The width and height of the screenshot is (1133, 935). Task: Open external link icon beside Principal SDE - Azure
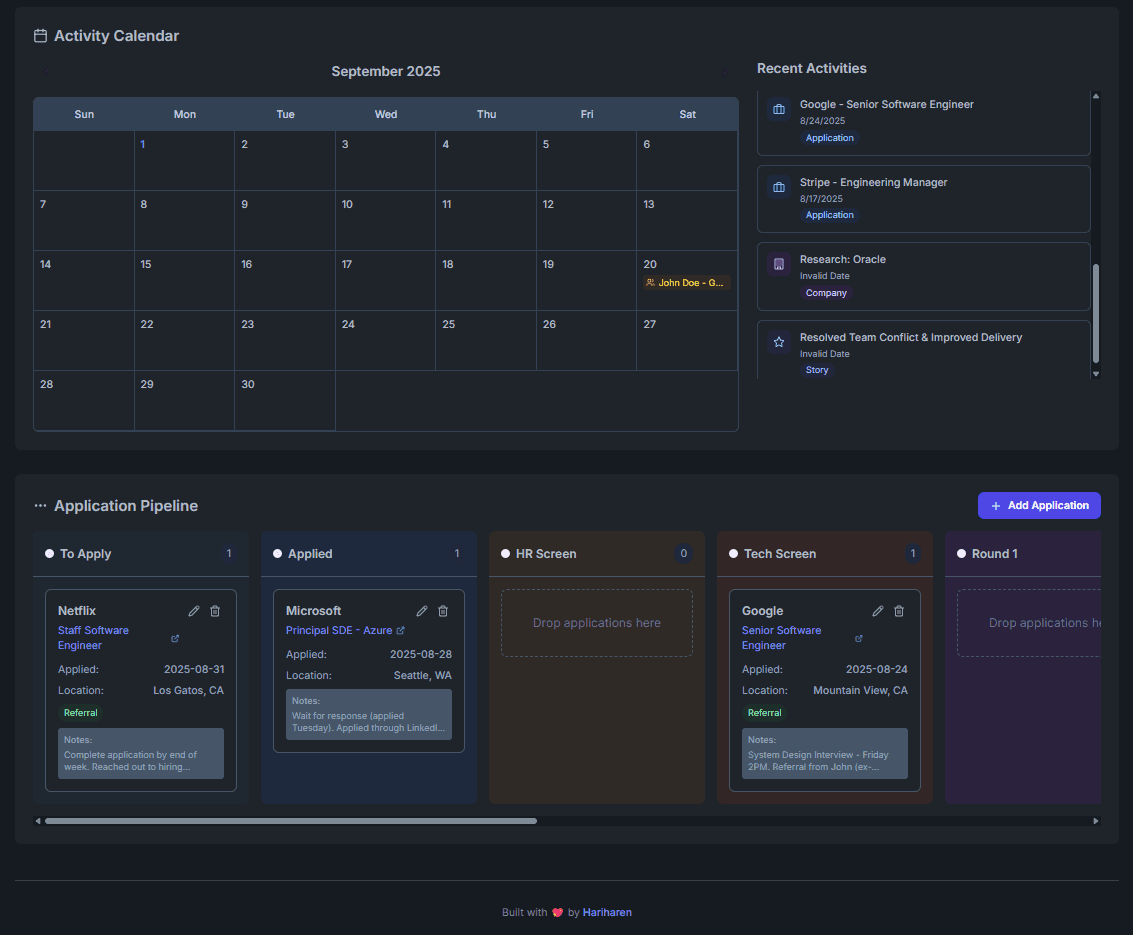tap(401, 631)
